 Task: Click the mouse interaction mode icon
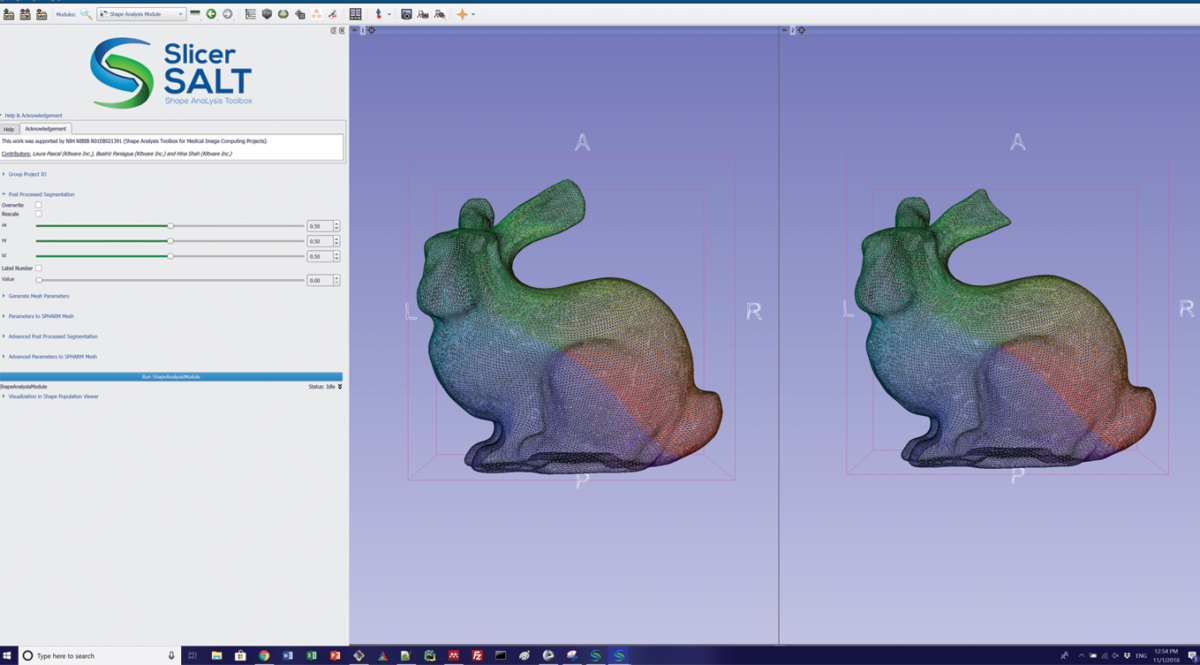point(377,13)
